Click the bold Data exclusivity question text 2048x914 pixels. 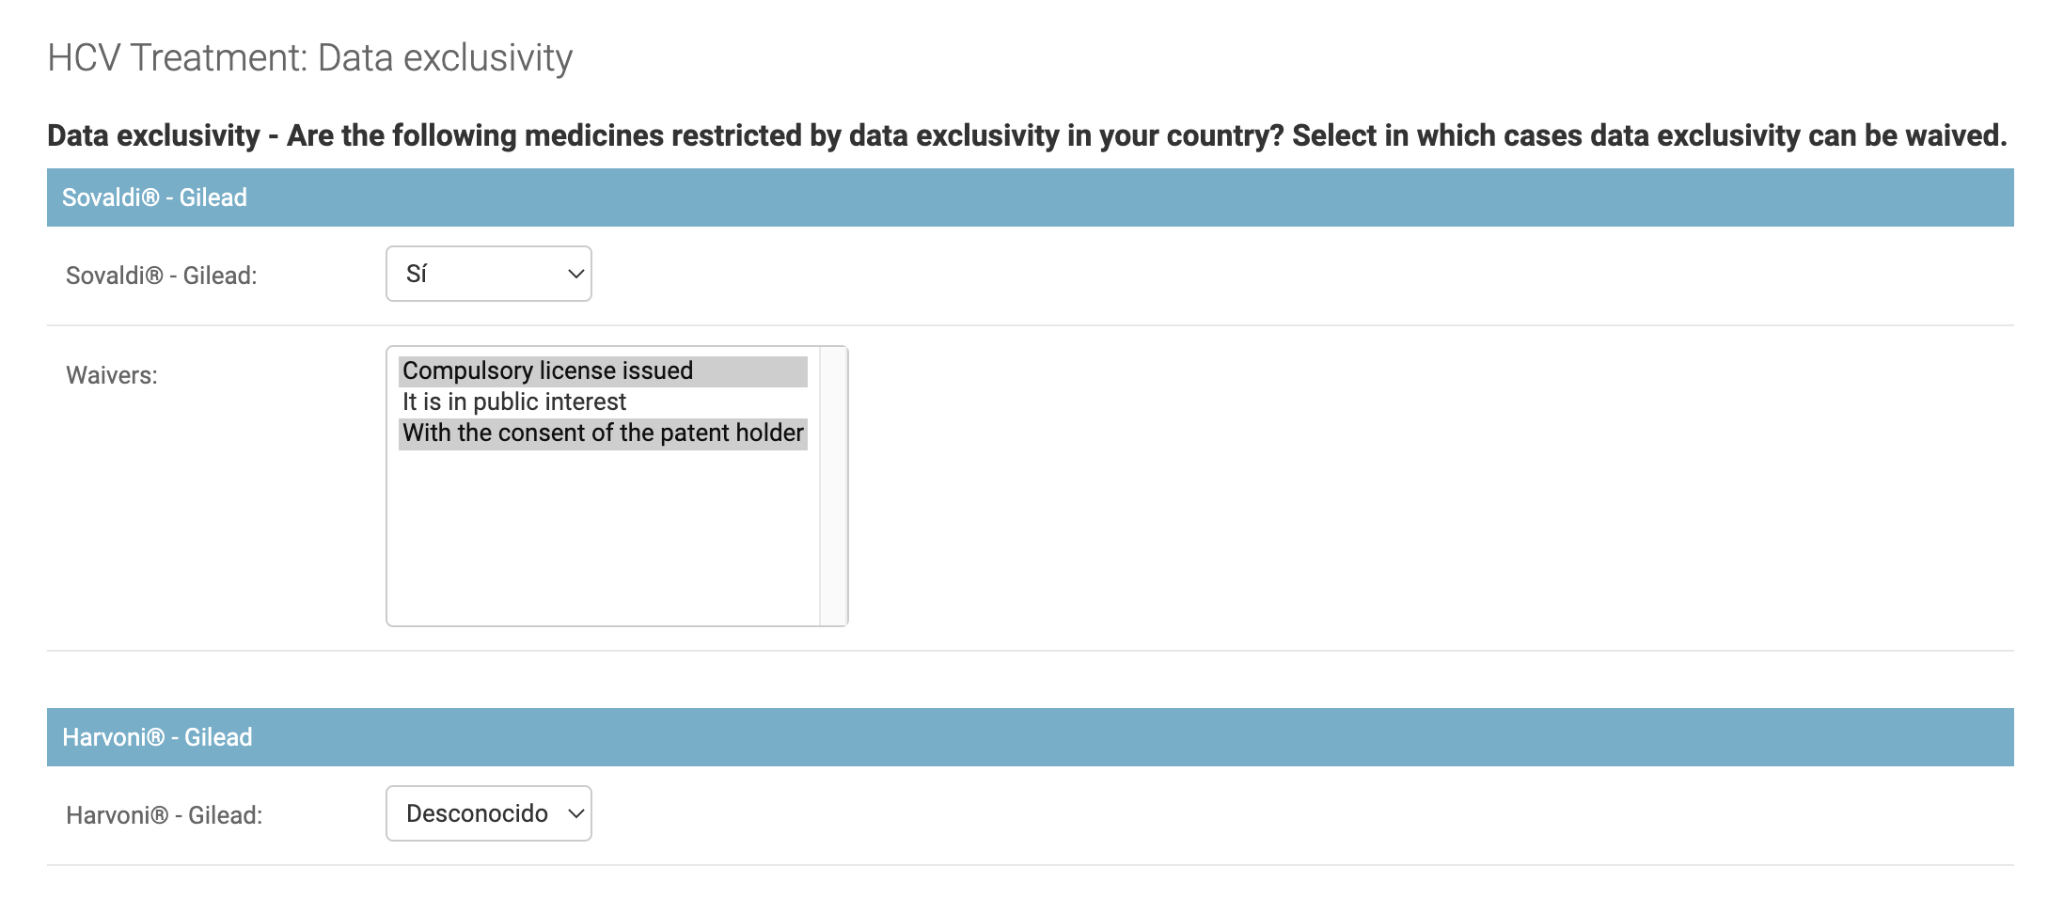[x=1027, y=135]
